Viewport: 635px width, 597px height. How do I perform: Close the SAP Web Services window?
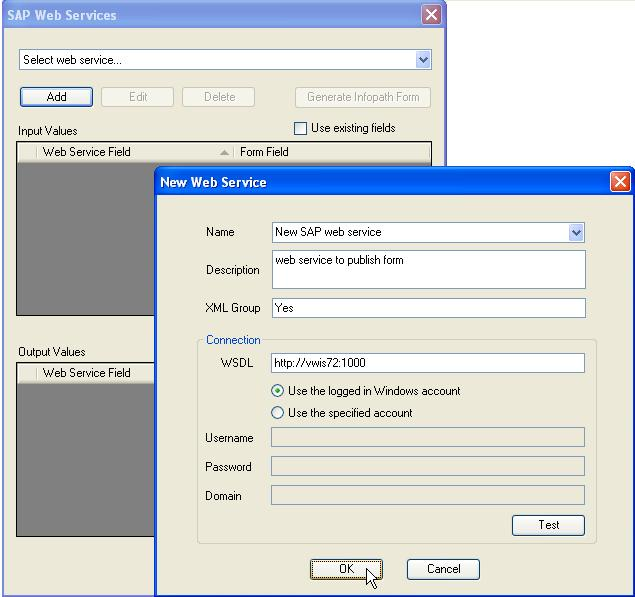431,15
